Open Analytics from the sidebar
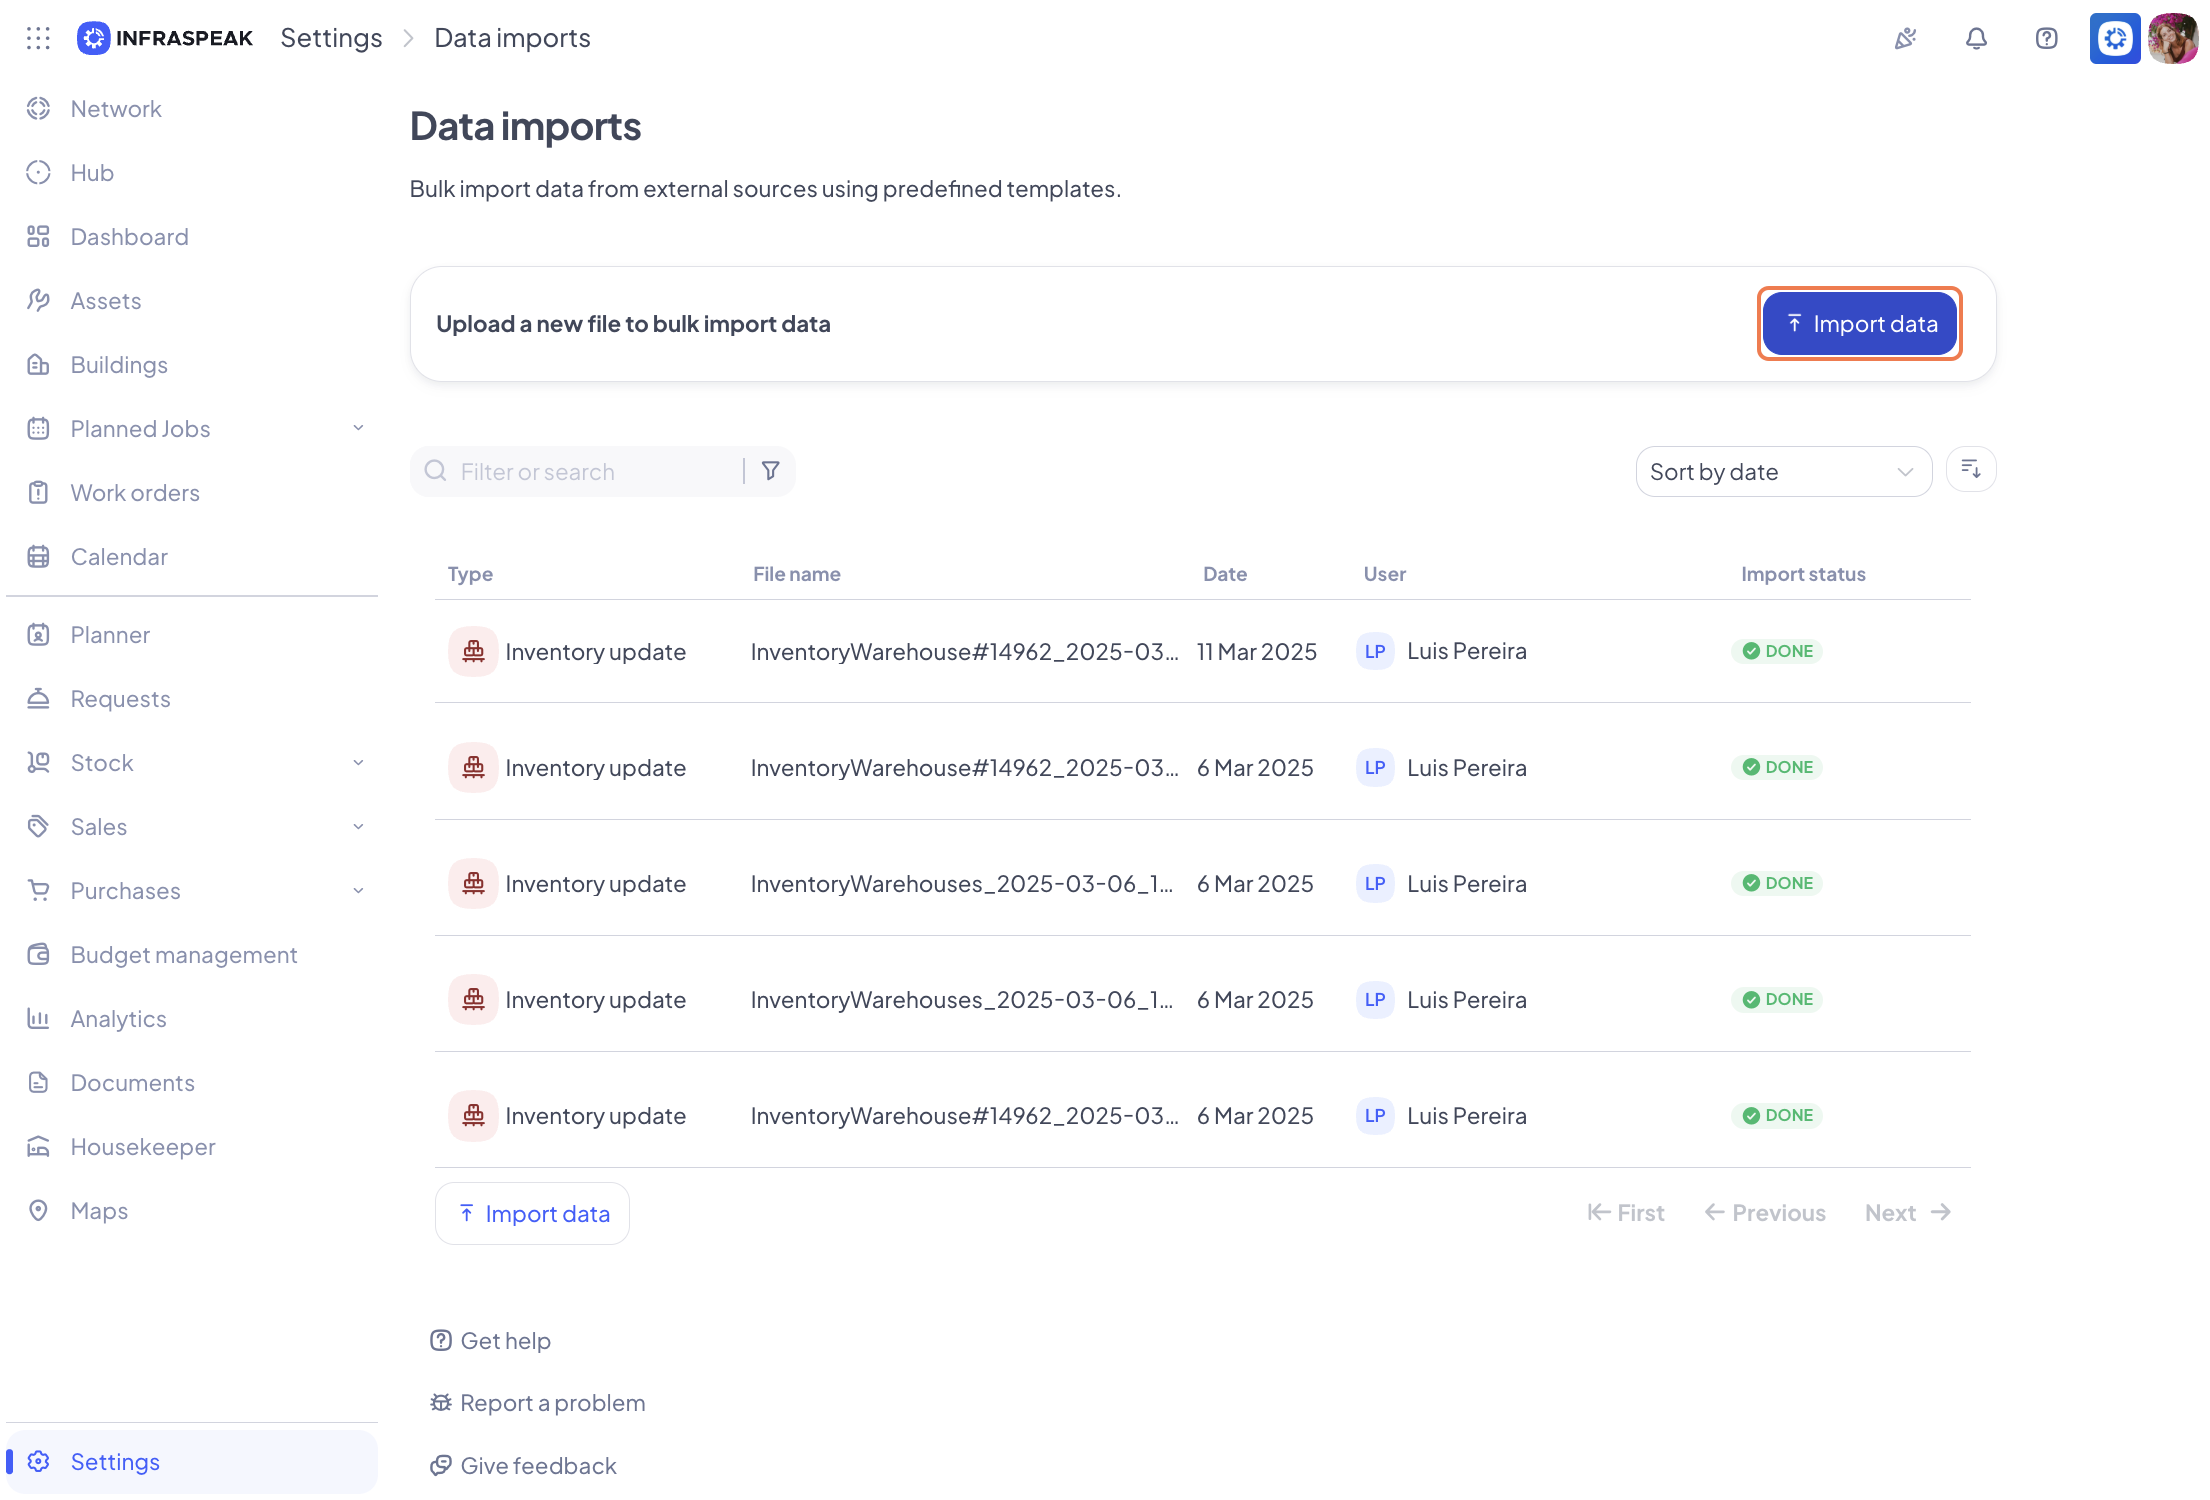This screenshot has width=2210, height=1500. tap(118, 1019)
